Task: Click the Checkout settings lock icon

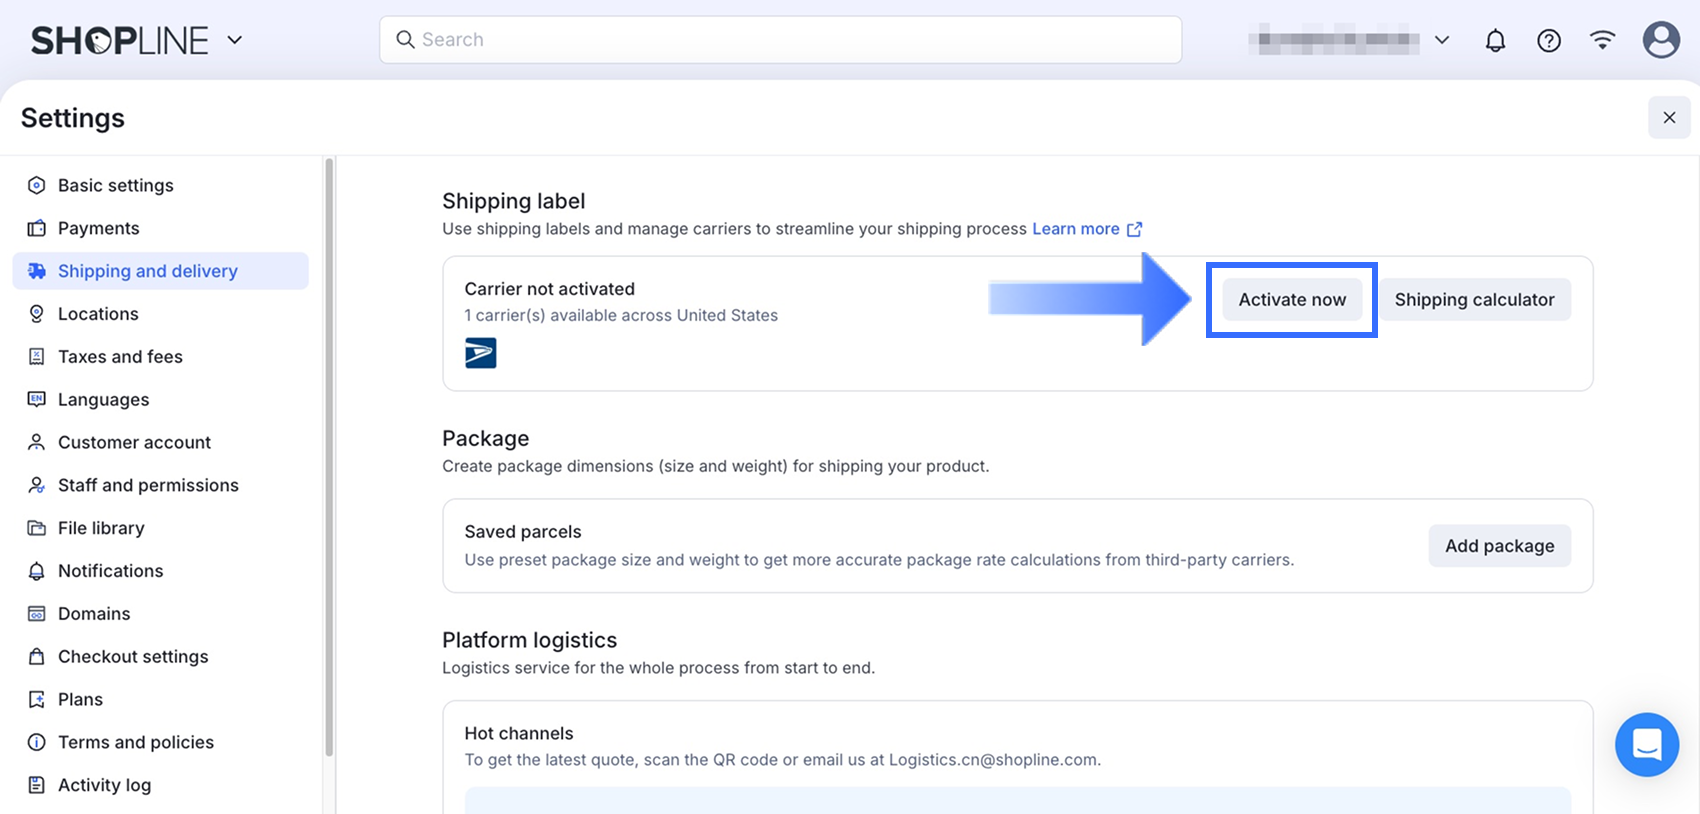Action: [37, 656]
